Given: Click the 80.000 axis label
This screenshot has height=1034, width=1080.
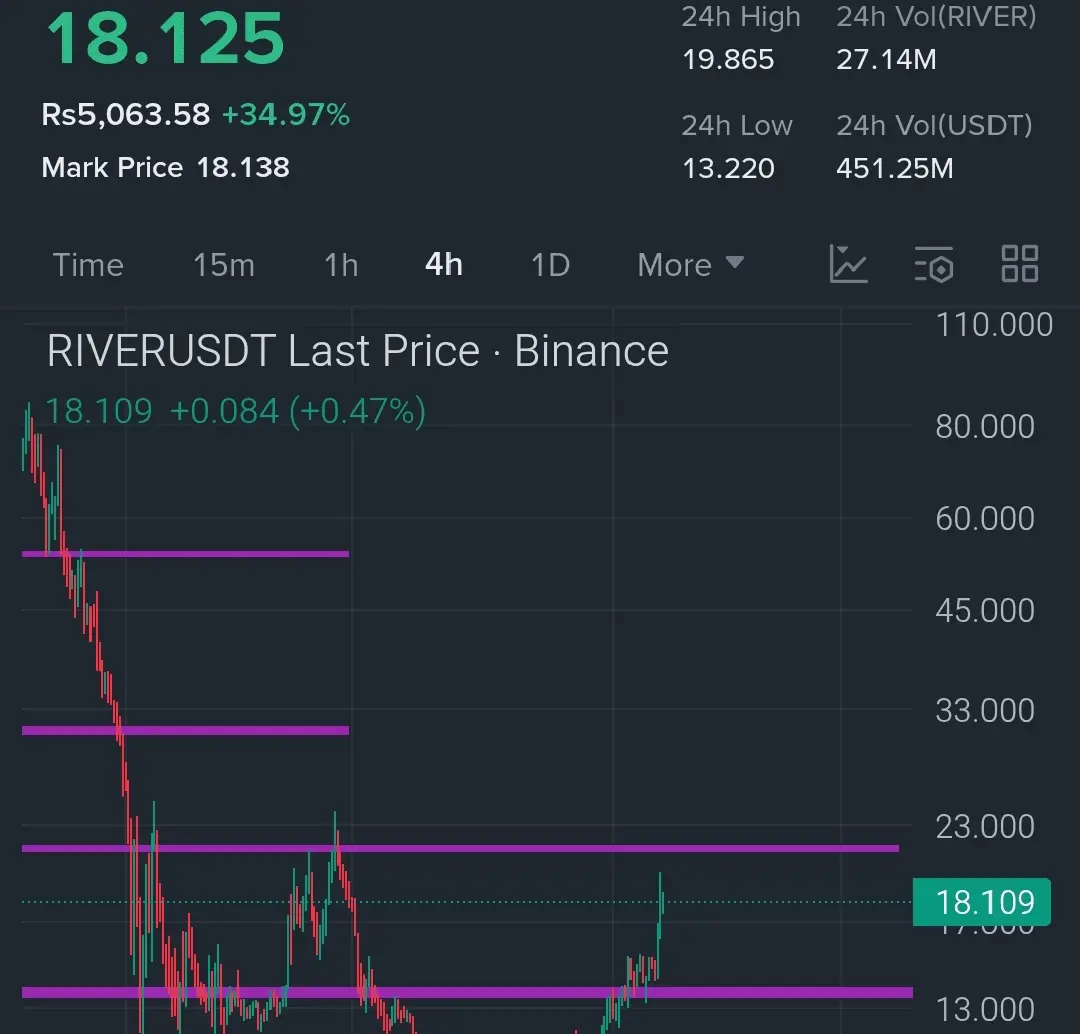Looking at the screenshot, I should (985, 426).
